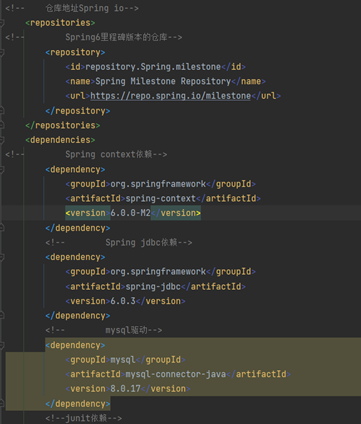Click the closing </repositories> tag

coord(63,125)
